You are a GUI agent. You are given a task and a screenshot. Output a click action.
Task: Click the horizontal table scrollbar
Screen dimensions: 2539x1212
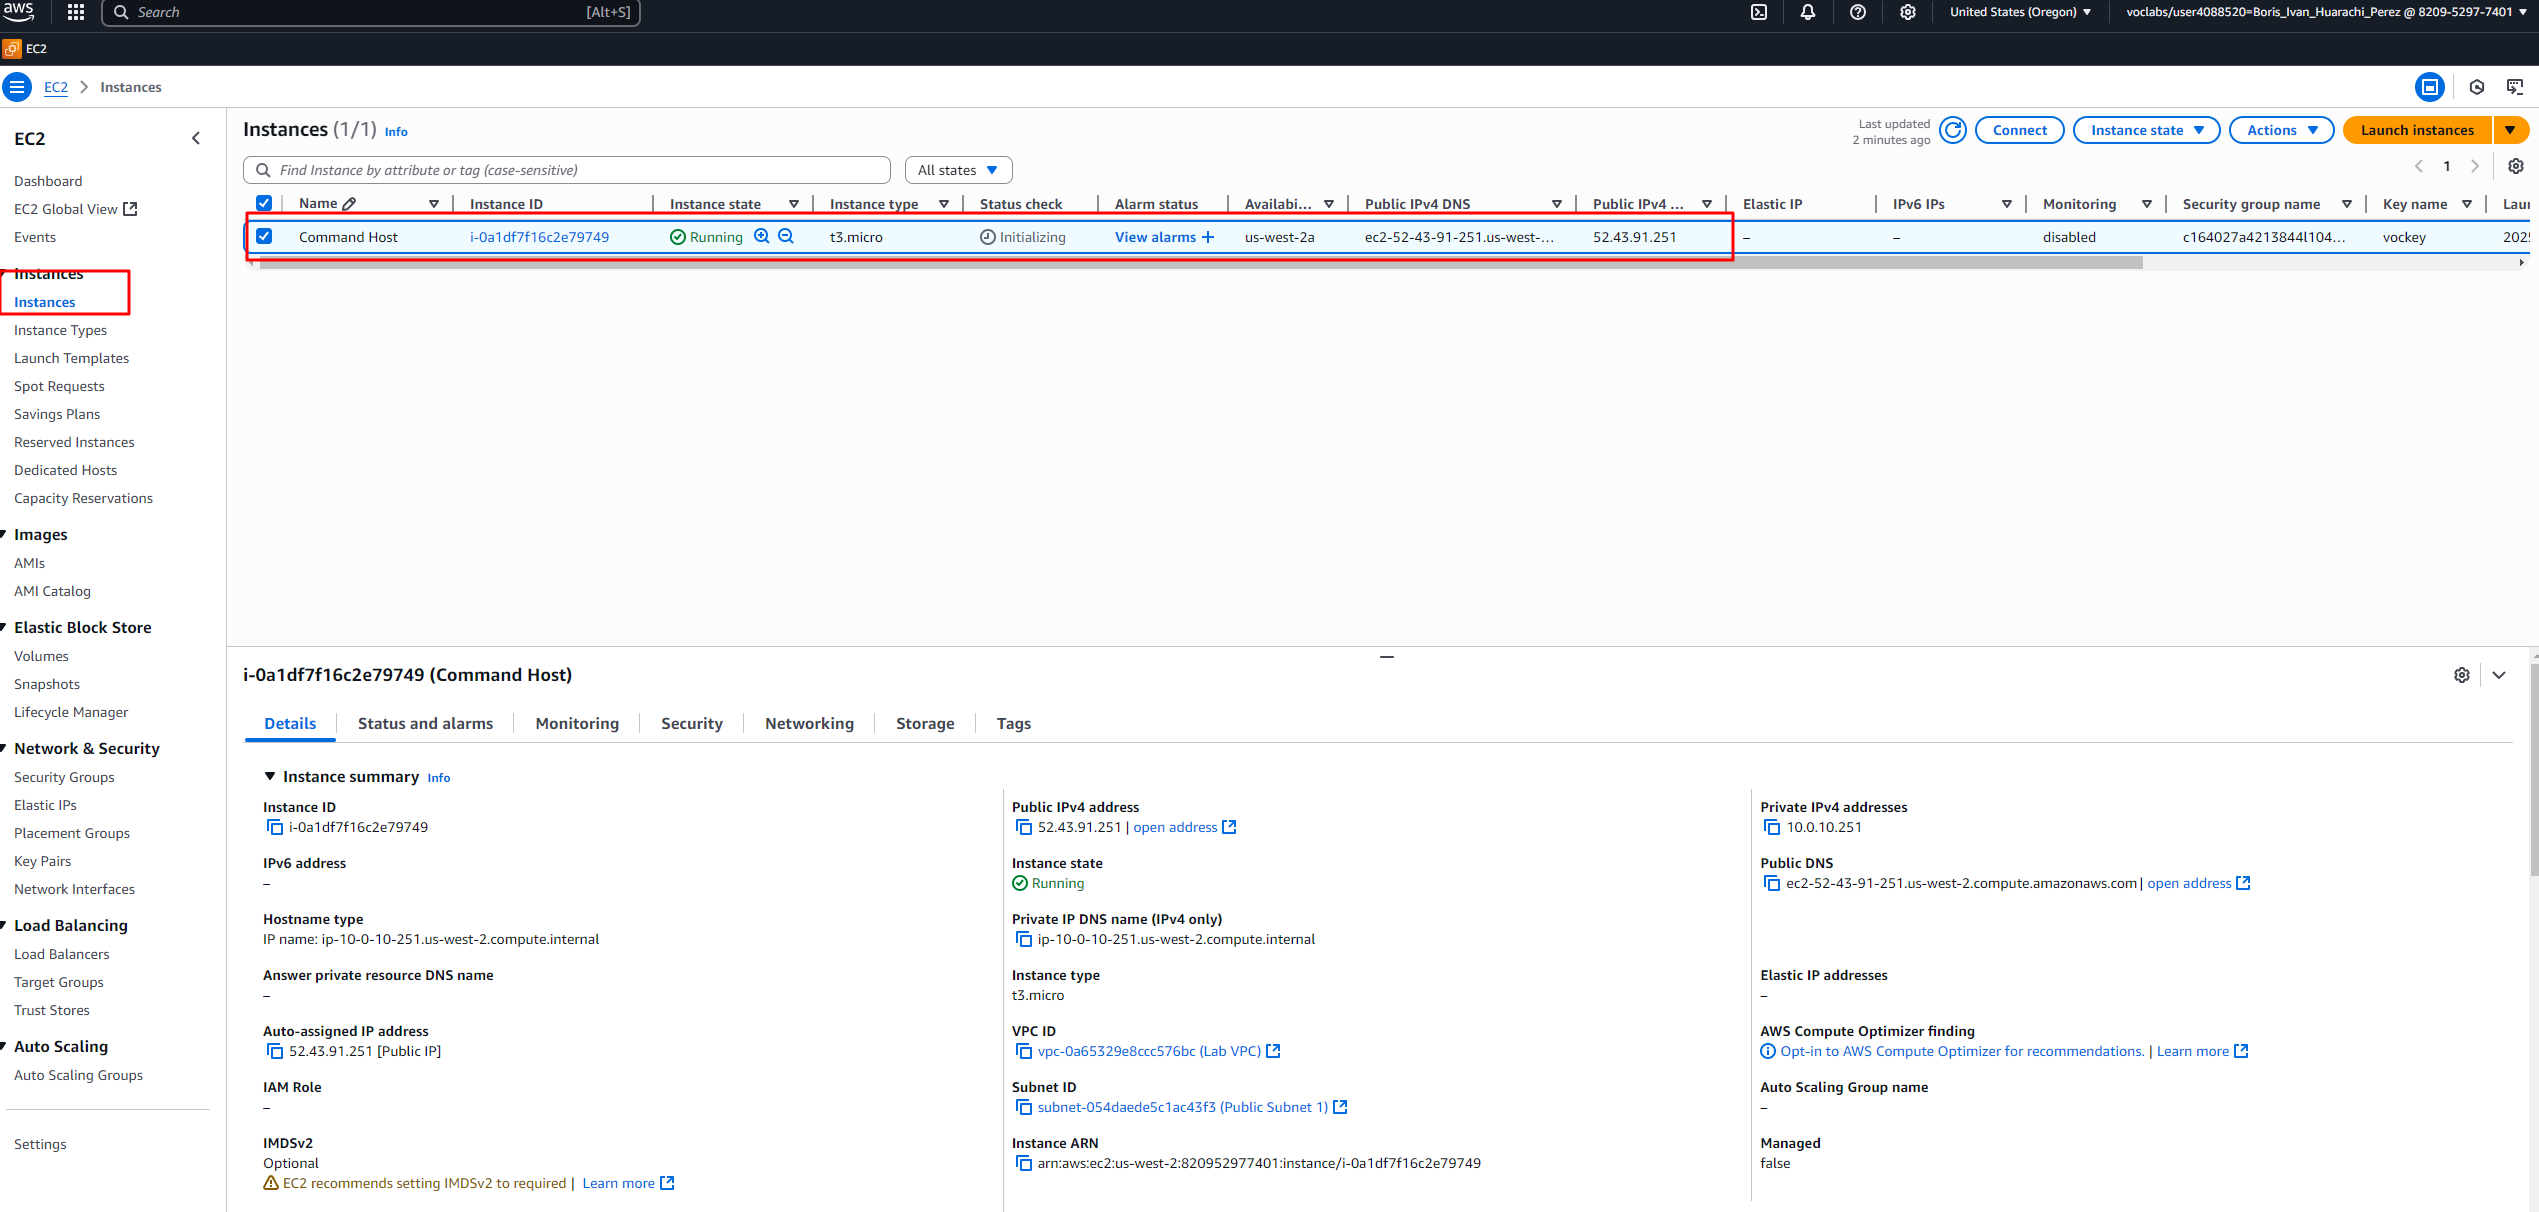tap(1200, 263)
